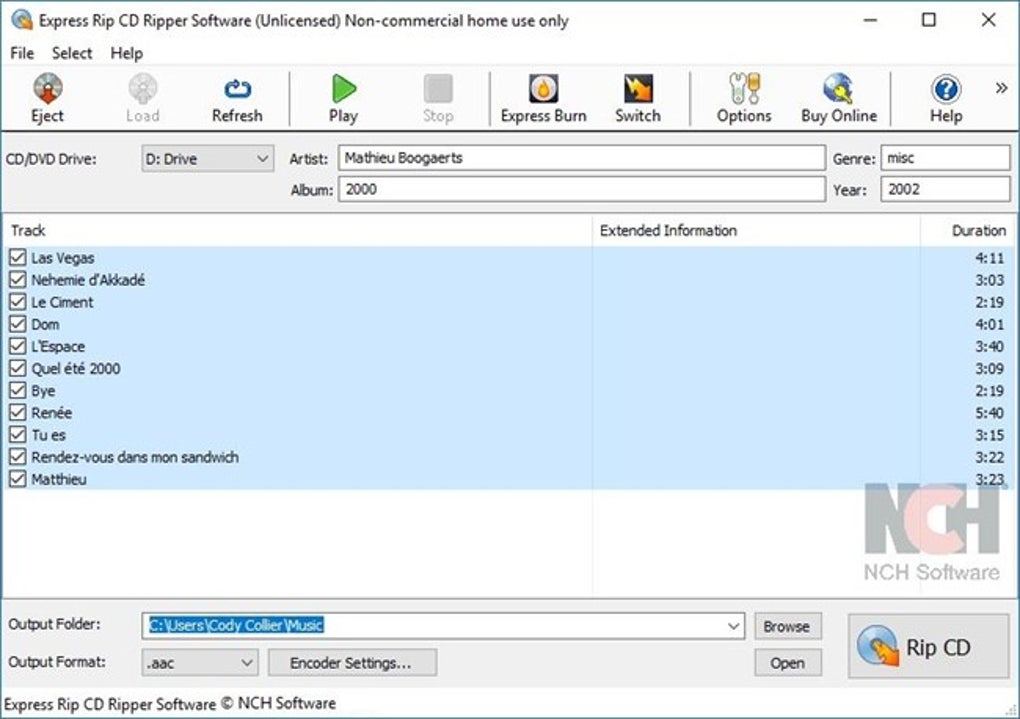Show more toolbar items with the chevron
The height and width of the screenshot is (719, 1020).
(x=1001, y=88)
